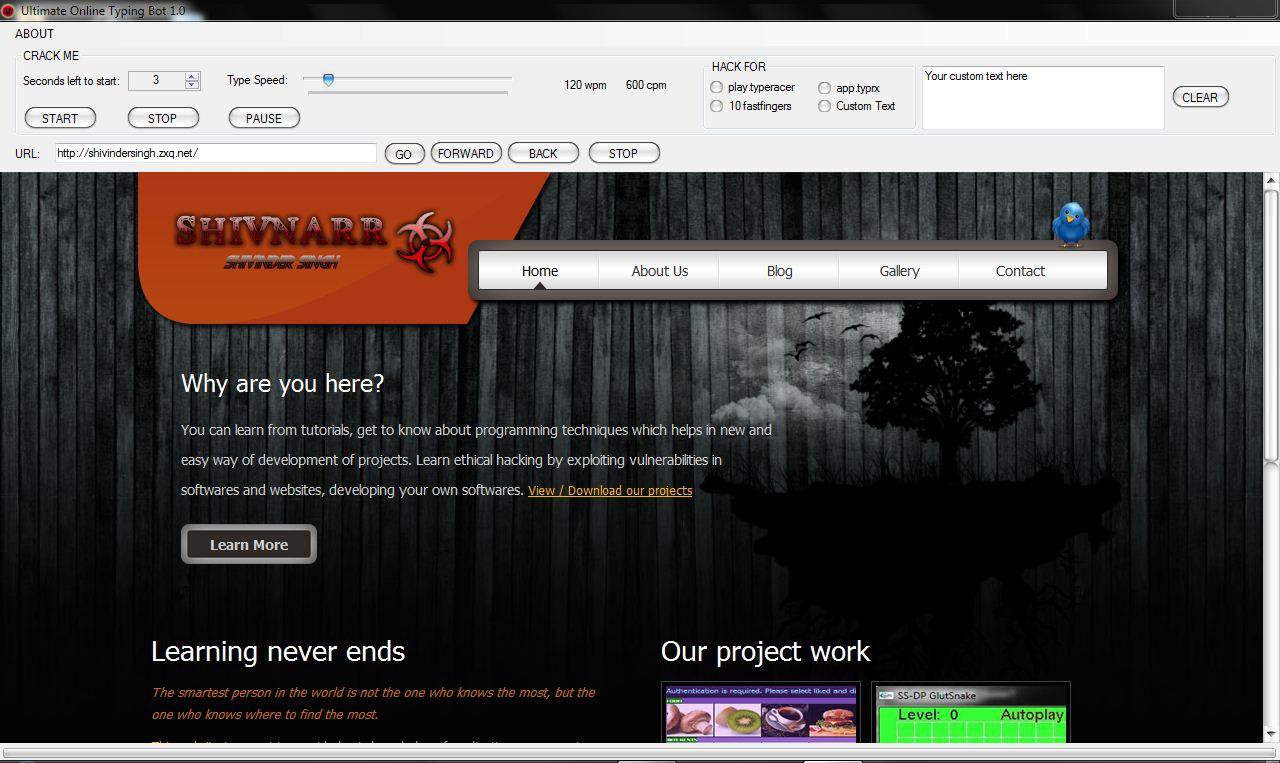Go to the About Us tab
The height and width of the screenshot is (763, 1280).
click(x=660, y=271)
